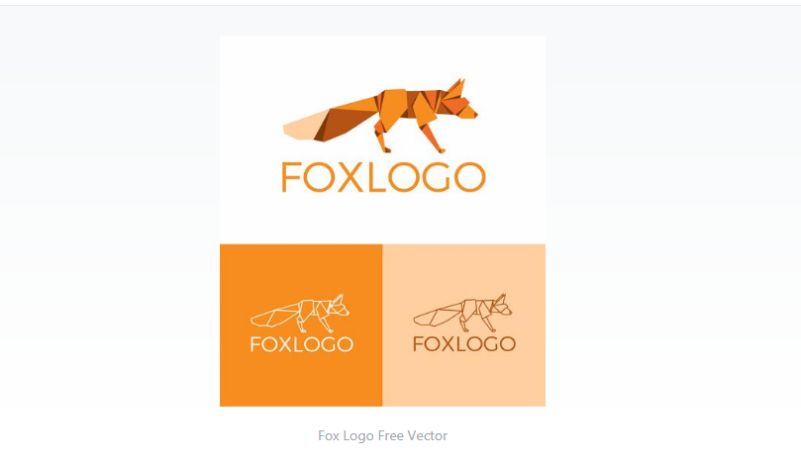The height and width of the screenshot is (465, 801).
Task: Click the head of the brown outline fox
Action: [x=501, y=305]
